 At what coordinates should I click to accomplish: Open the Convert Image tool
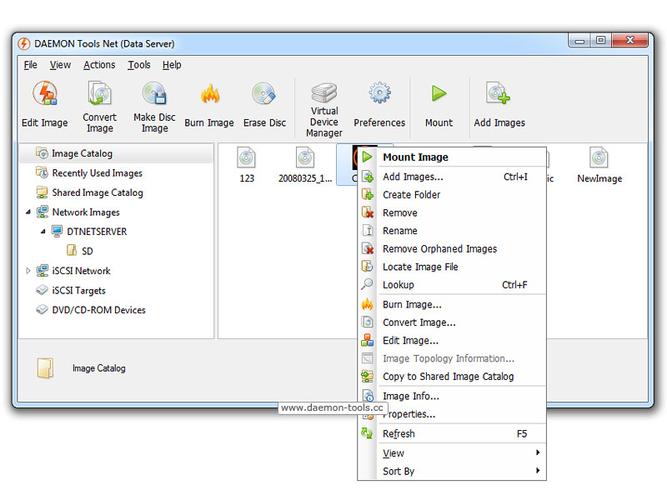(100, 94)
